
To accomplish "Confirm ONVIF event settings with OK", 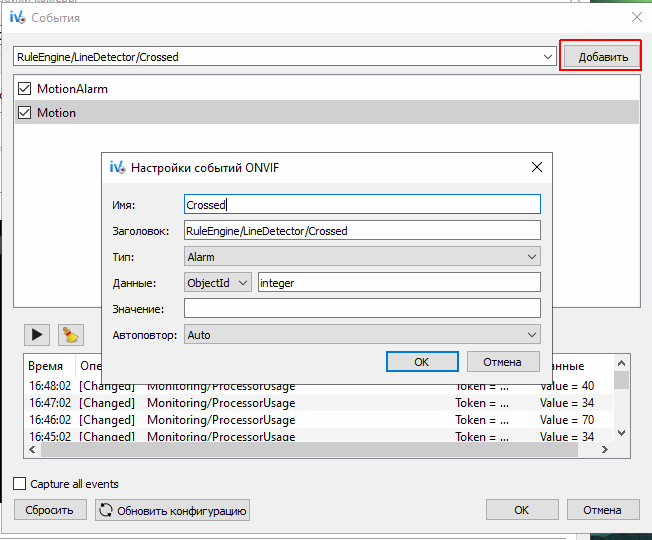I will [422, 362].
